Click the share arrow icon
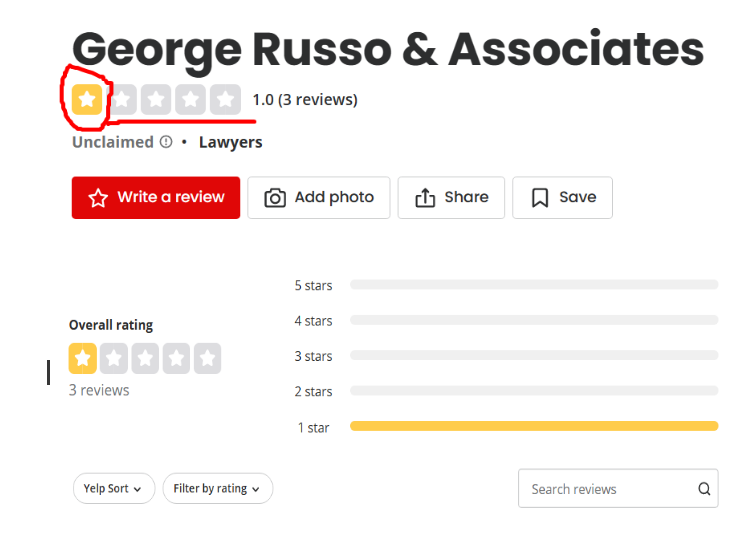The image size is (736, 548). tap(425, 197)
